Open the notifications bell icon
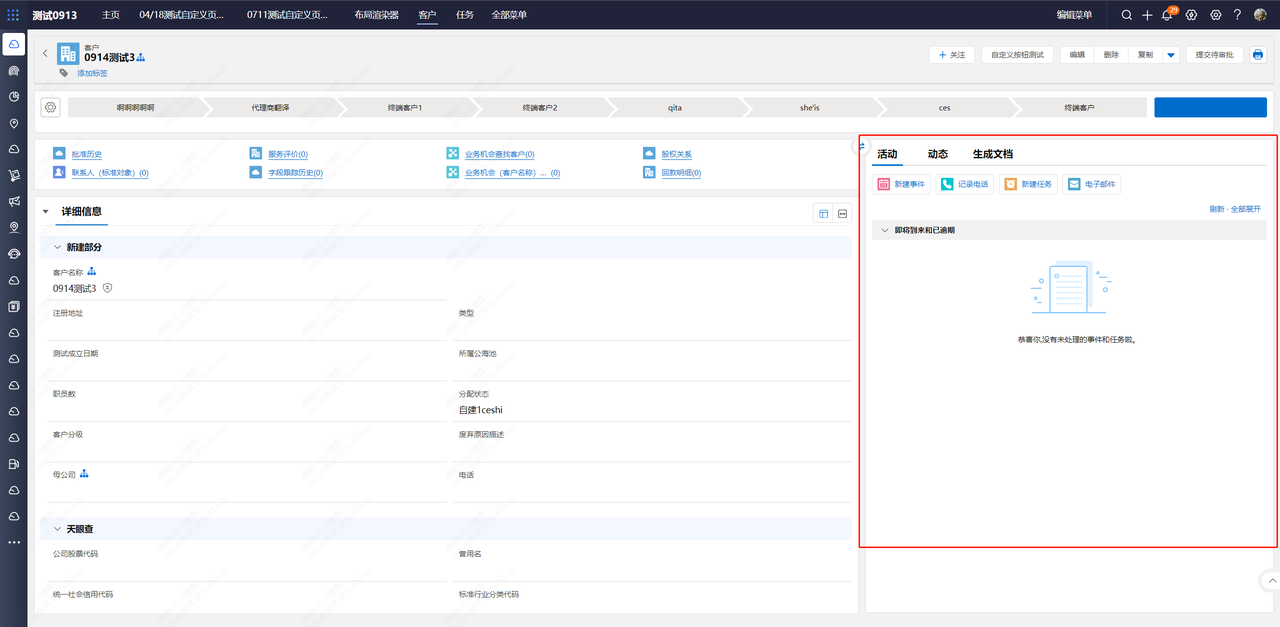The image size is (1280, 627). click(1167, 15)
